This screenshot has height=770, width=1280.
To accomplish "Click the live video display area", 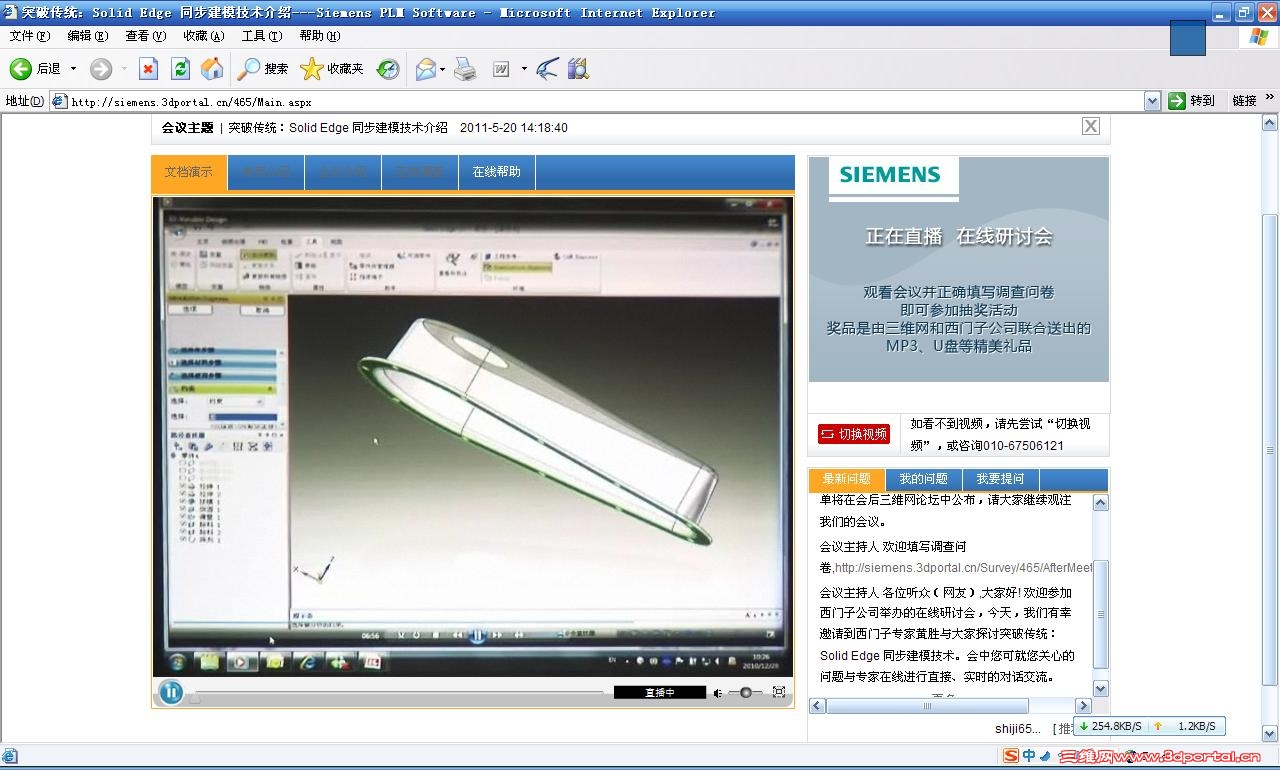I will (x=473, y=435).
